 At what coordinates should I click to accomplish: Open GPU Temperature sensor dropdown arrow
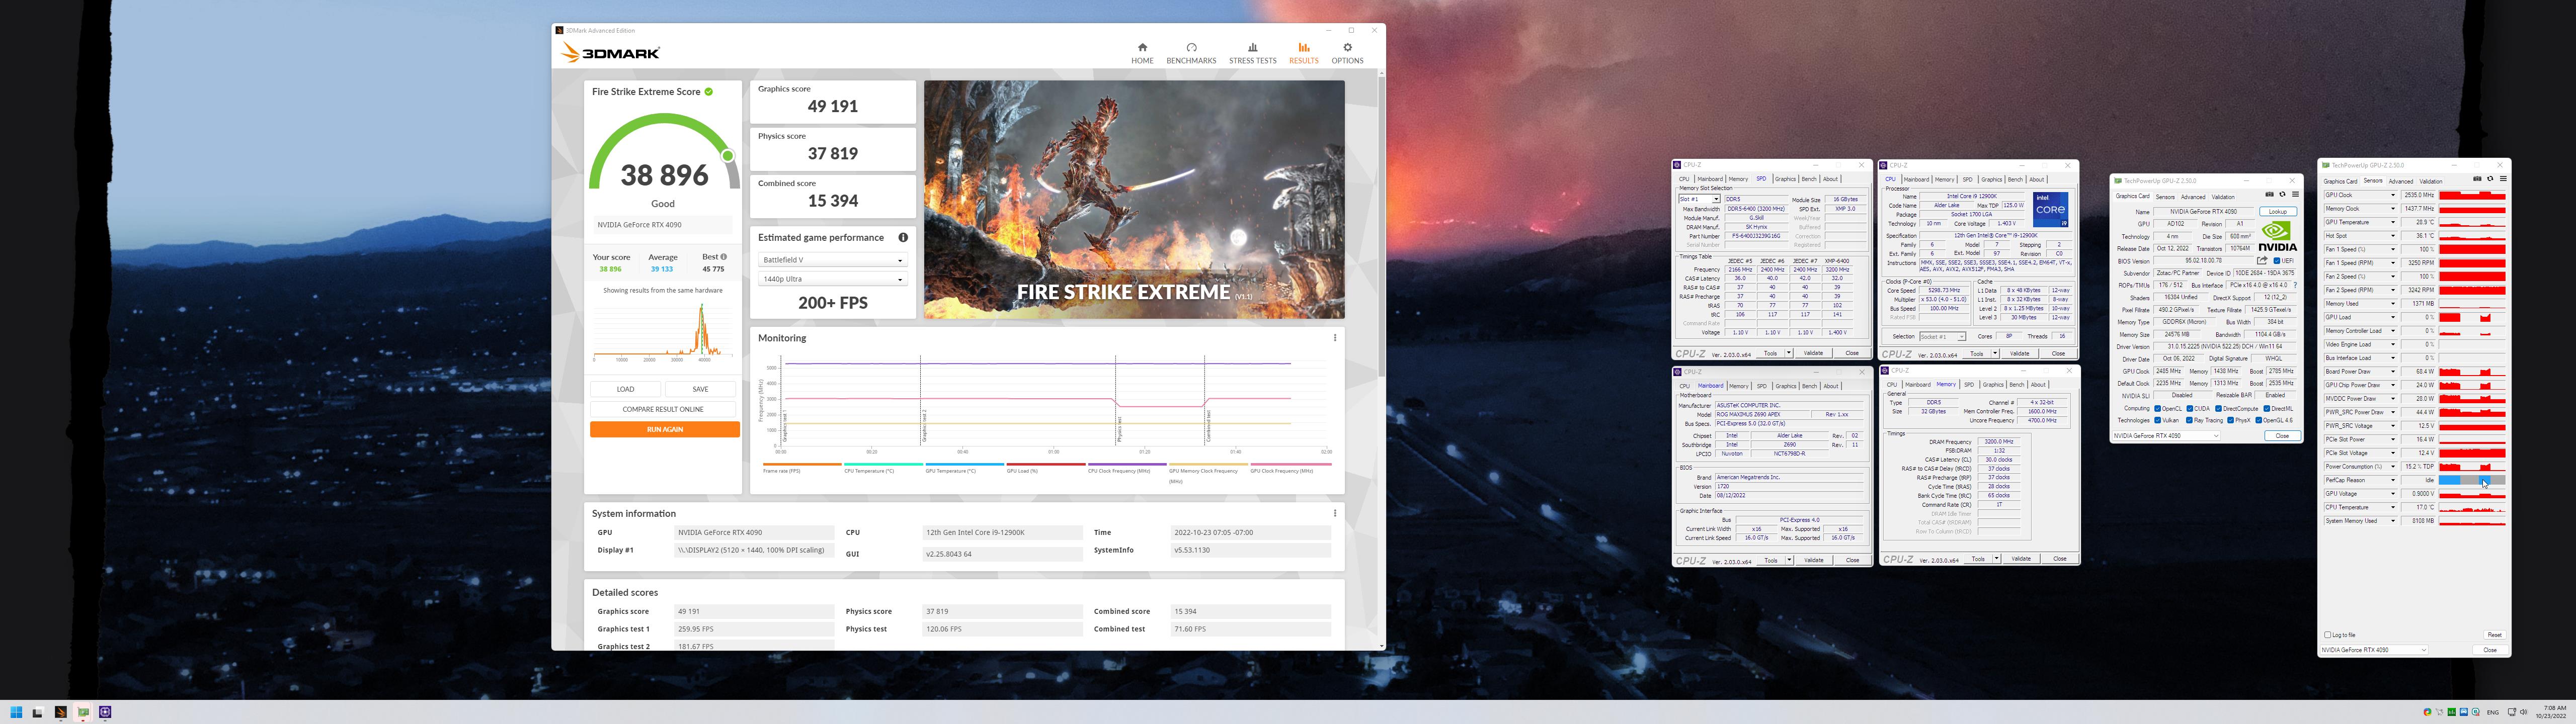(2393, 222)
